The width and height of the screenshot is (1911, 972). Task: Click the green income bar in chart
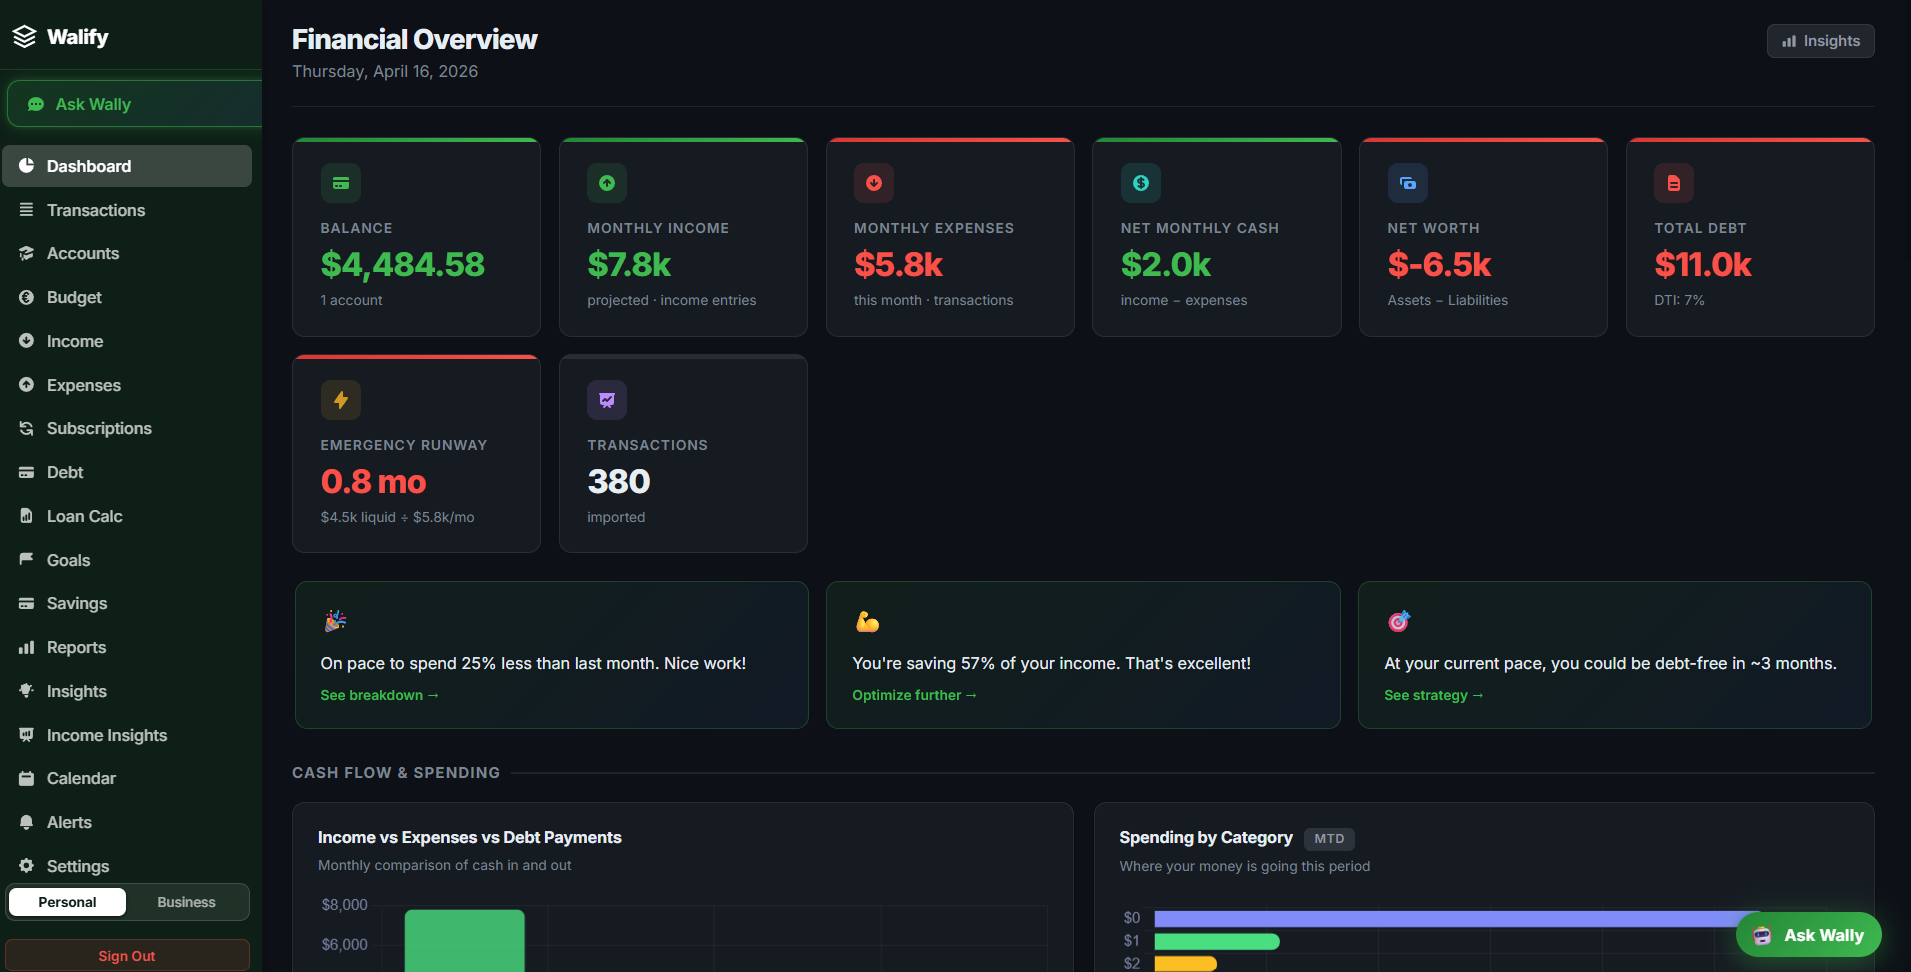click(x=464, y=940)
